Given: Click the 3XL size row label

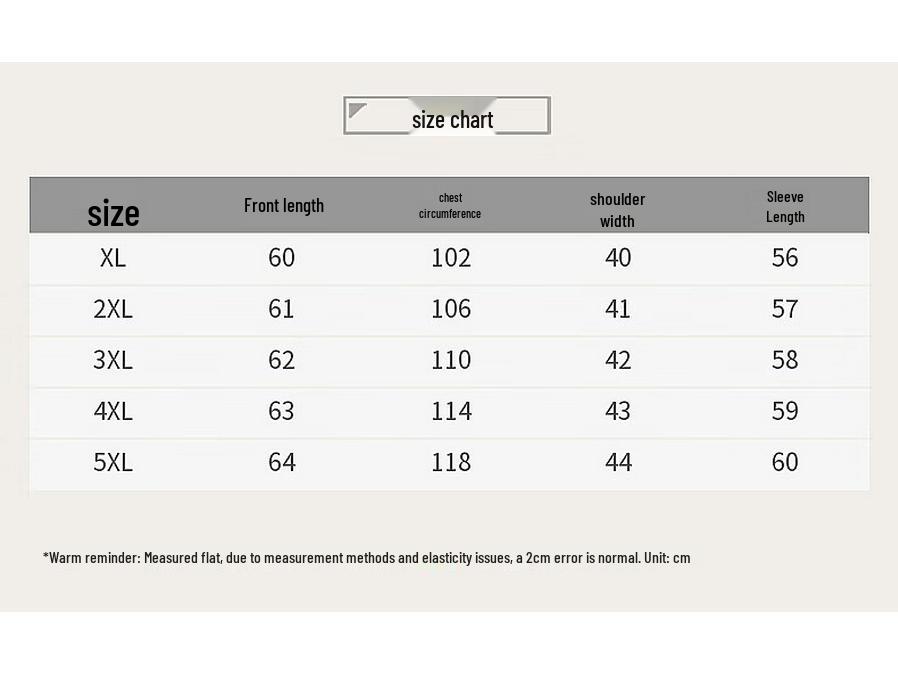Looking at the screenshot, I should pos(113,360).
